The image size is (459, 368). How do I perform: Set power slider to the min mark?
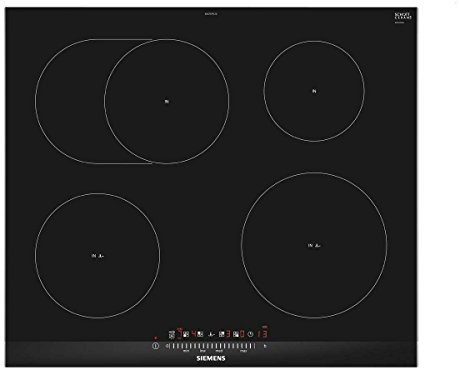tap(187, 351)
